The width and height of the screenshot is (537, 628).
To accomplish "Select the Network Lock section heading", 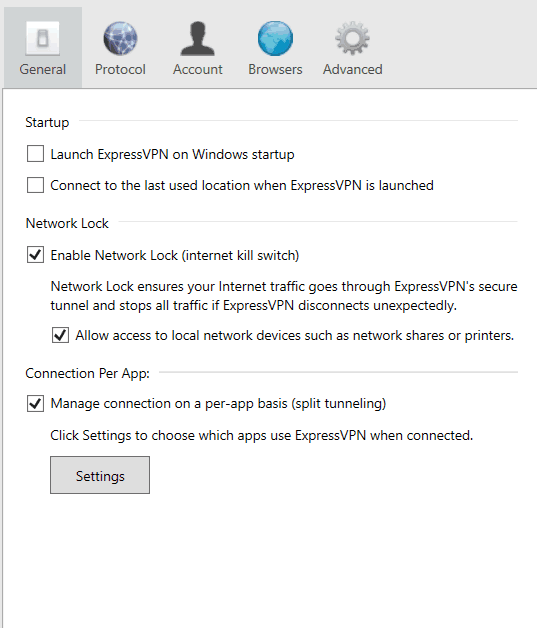I will coord(67,223).
